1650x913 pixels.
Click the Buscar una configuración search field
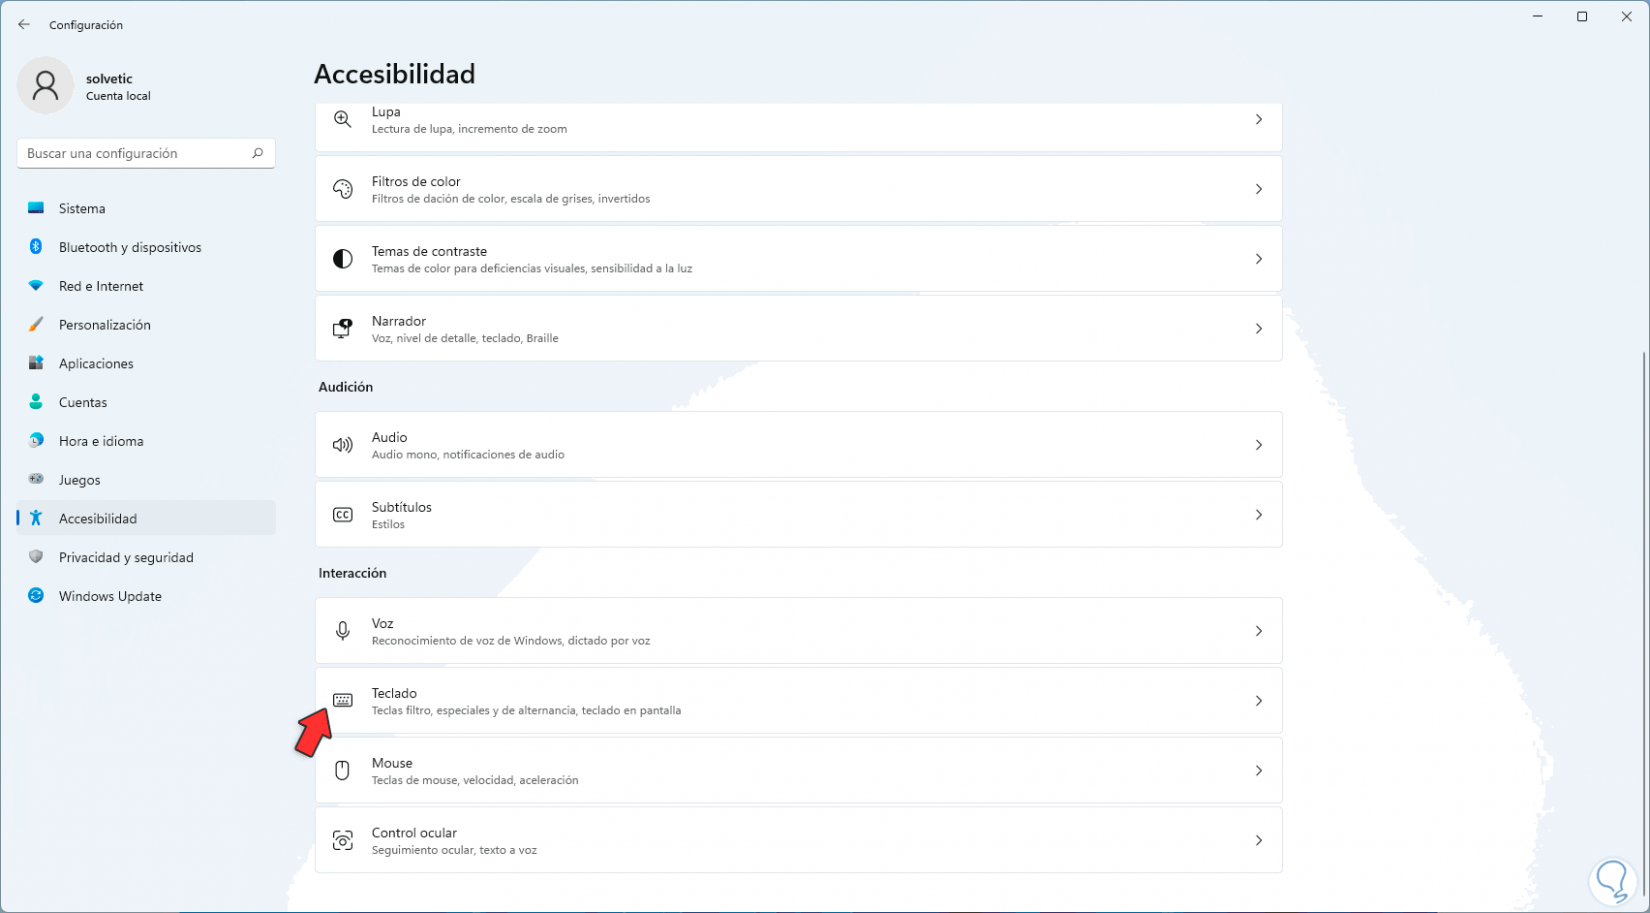[x=146, y=153]
